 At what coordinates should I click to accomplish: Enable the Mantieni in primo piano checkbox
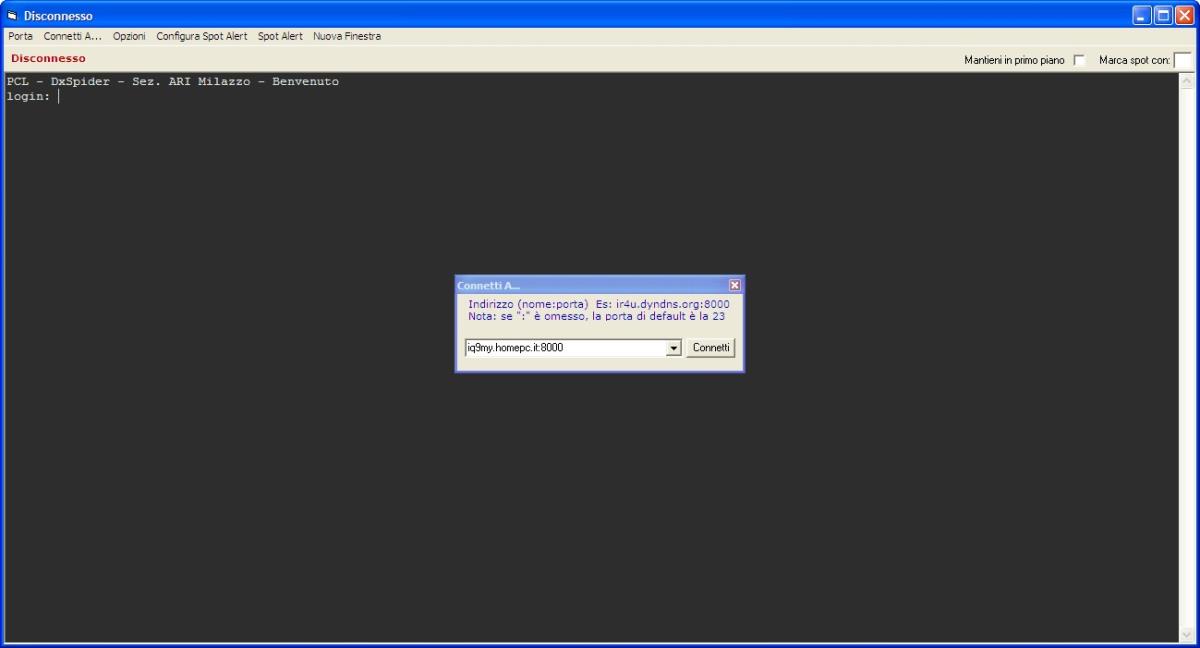click(x=1079, y=60)
